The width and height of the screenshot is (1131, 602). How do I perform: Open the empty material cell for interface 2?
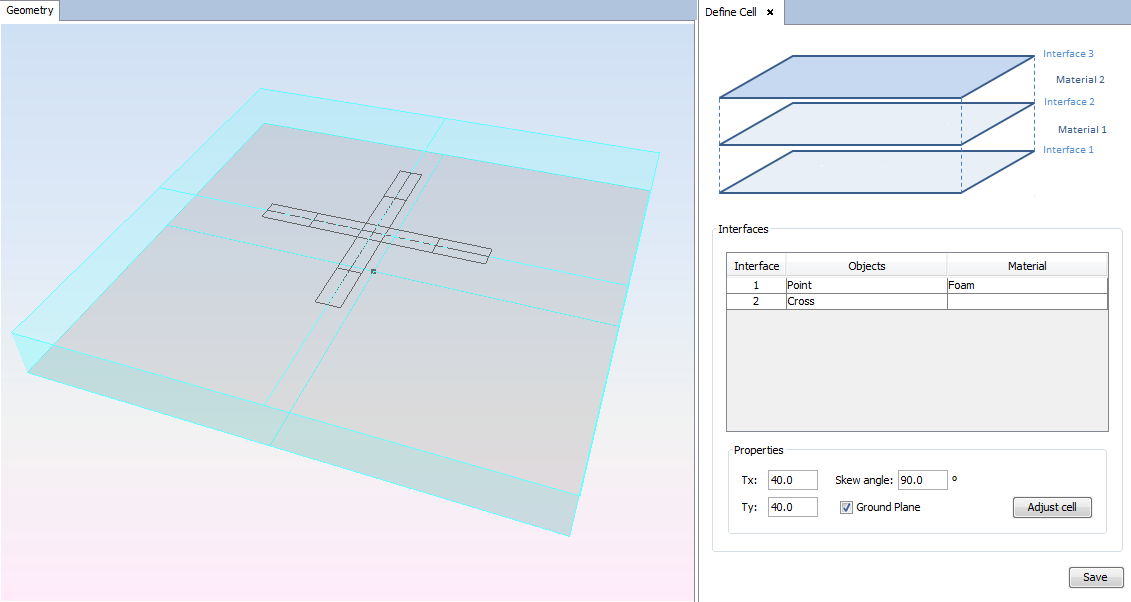pos(1026,301)
